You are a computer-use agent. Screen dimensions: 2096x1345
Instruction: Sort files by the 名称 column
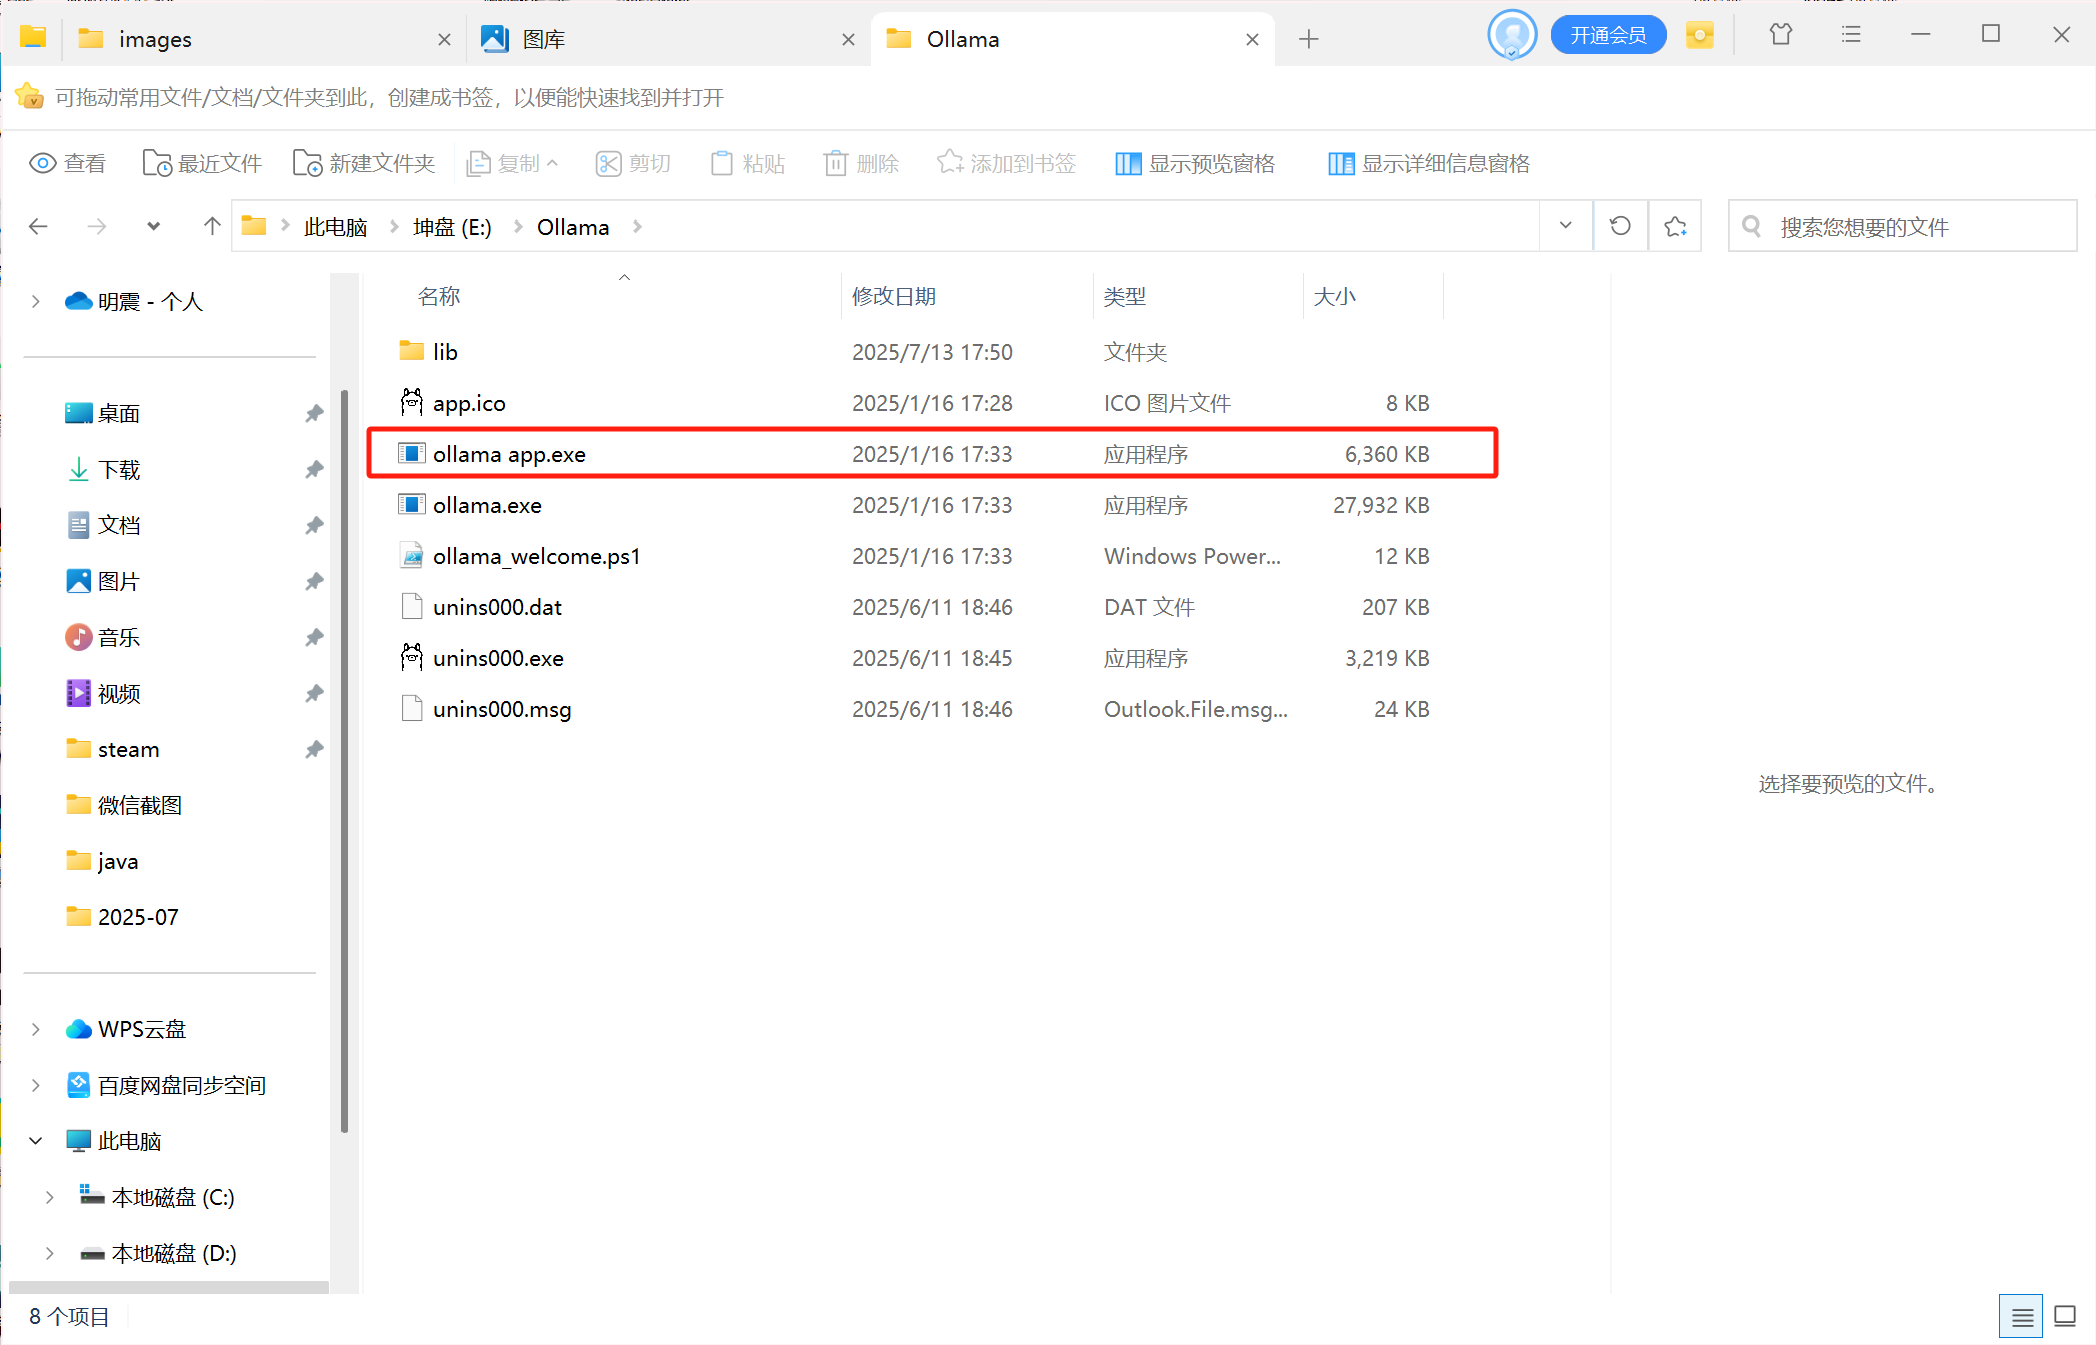(x=437, y=296)
